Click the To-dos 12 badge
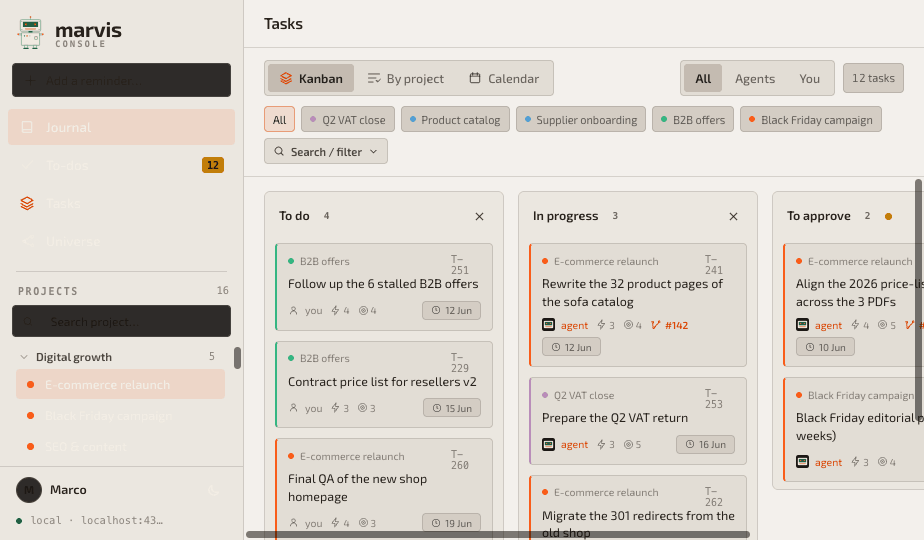The height and width of the screenshot is (540, 924). click(213, 165)
